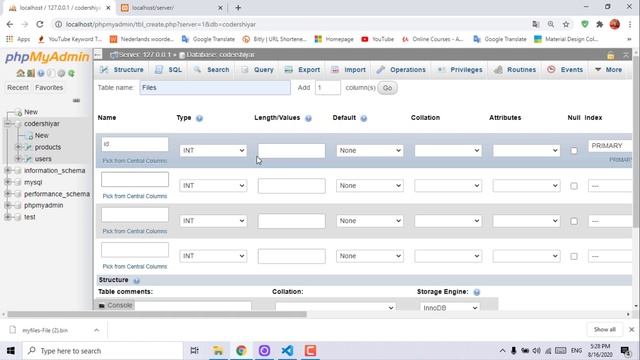
Task: Click the horizontal scrollbar thumb
Action: pos(157,314)
